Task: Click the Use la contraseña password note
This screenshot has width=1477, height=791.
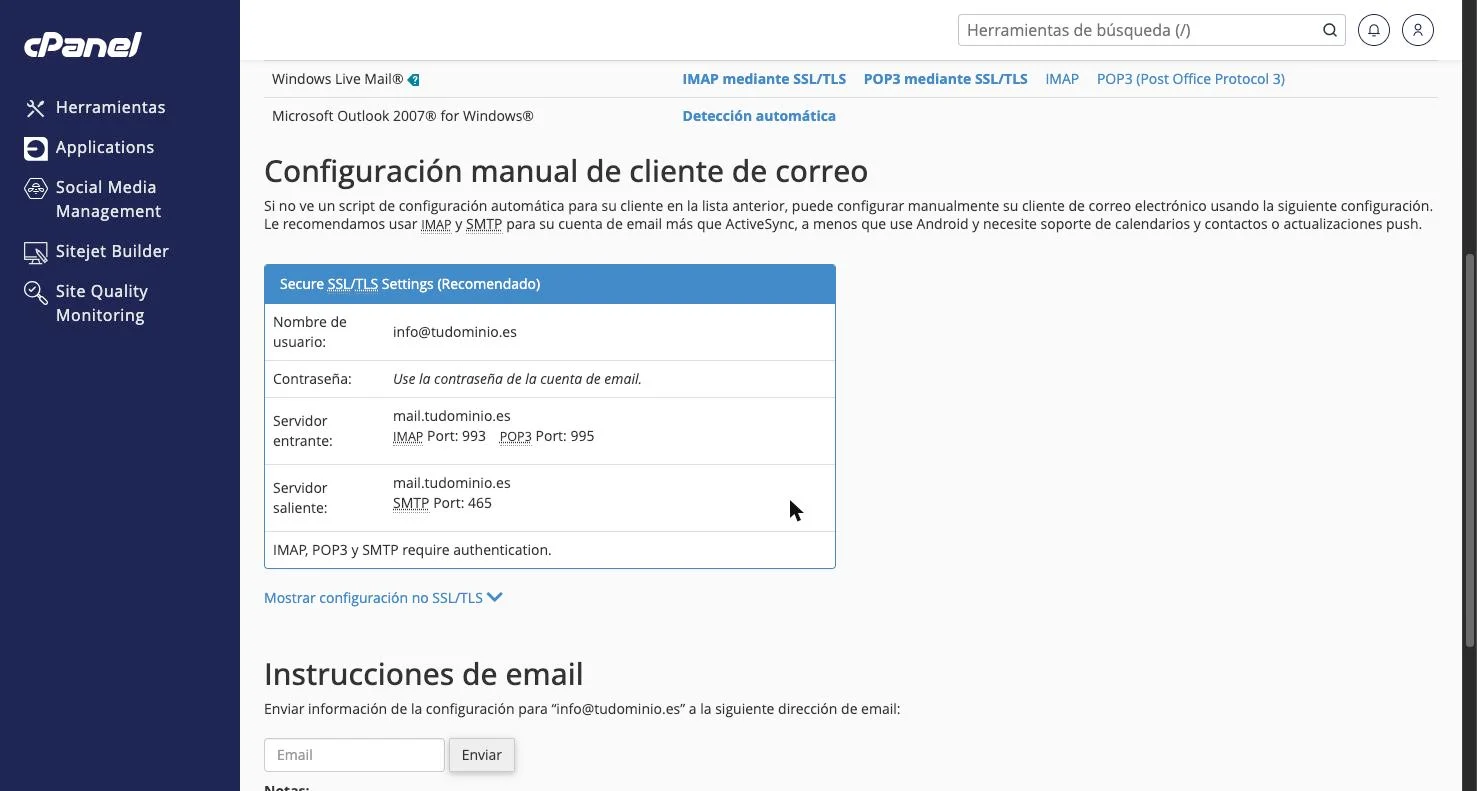Action: (x=517, y=379)
